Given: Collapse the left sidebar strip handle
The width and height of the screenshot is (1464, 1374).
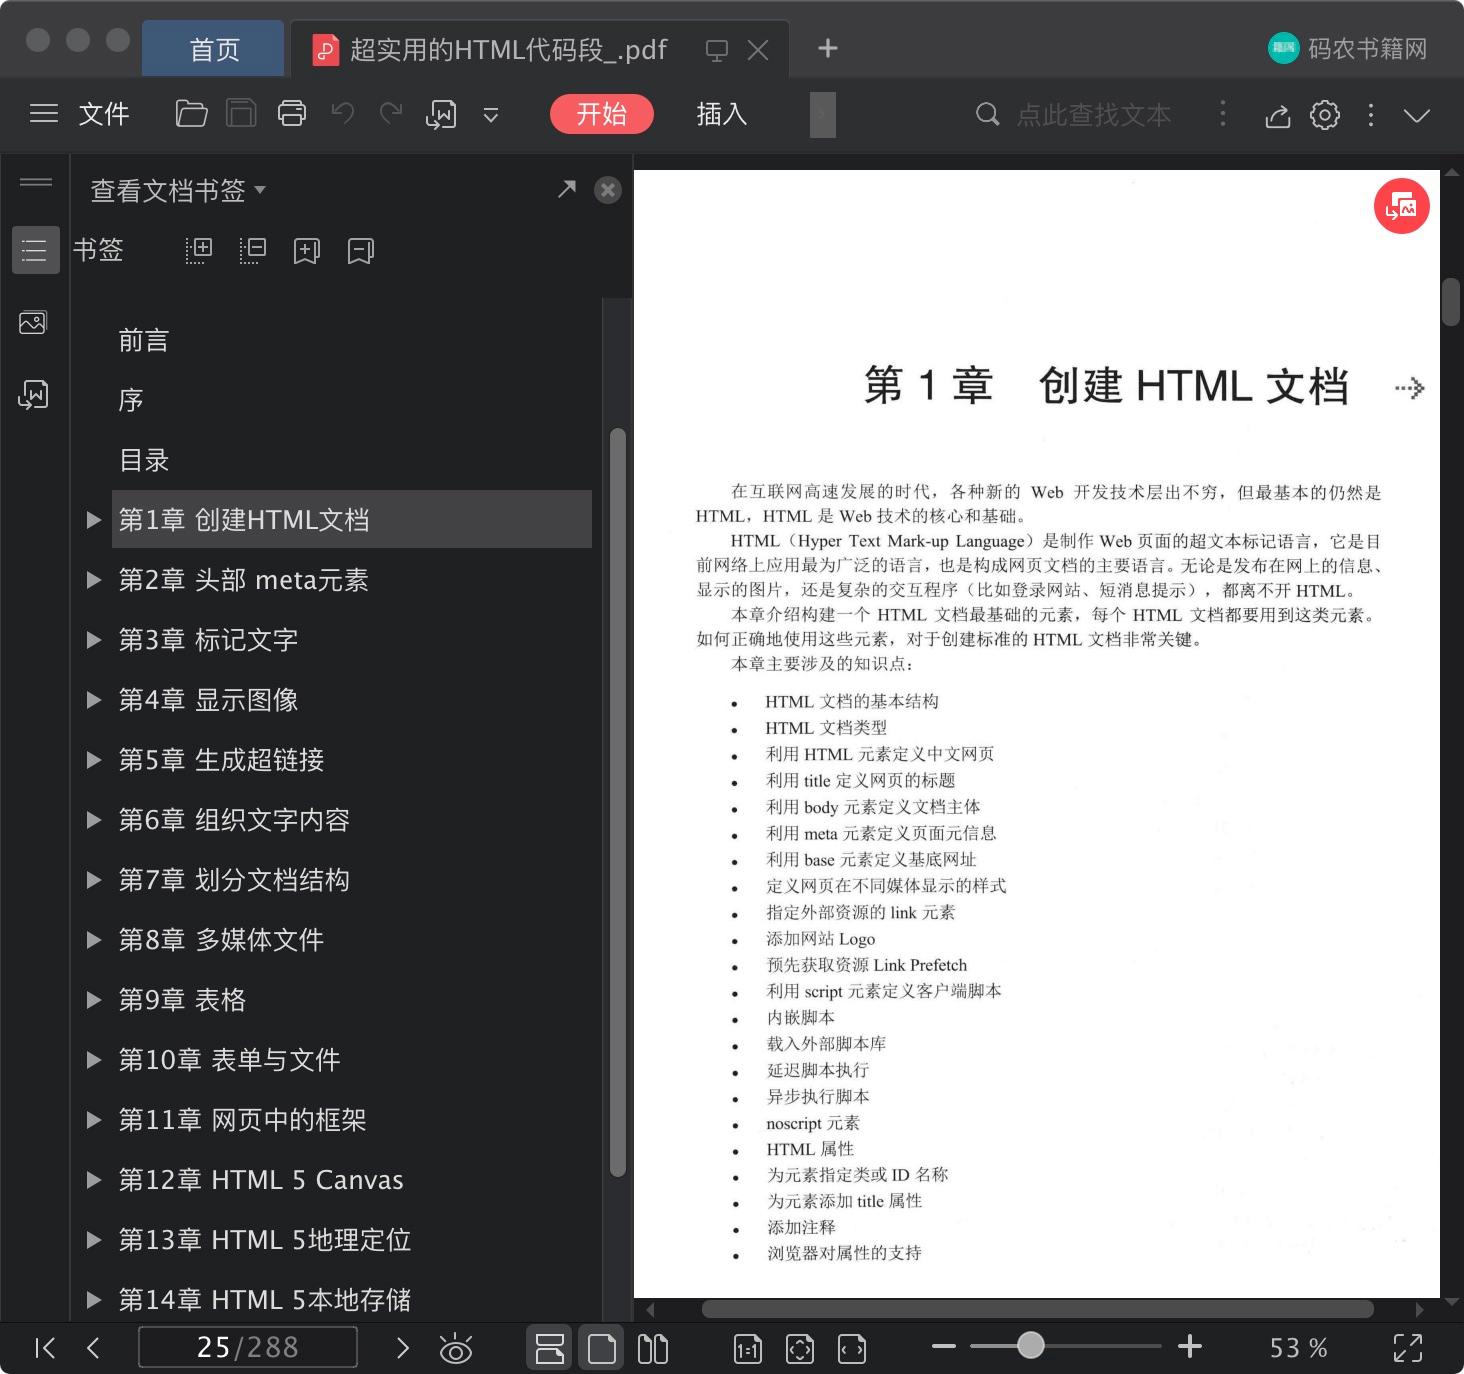Looking at the screenshot, I should pos(36,182).
